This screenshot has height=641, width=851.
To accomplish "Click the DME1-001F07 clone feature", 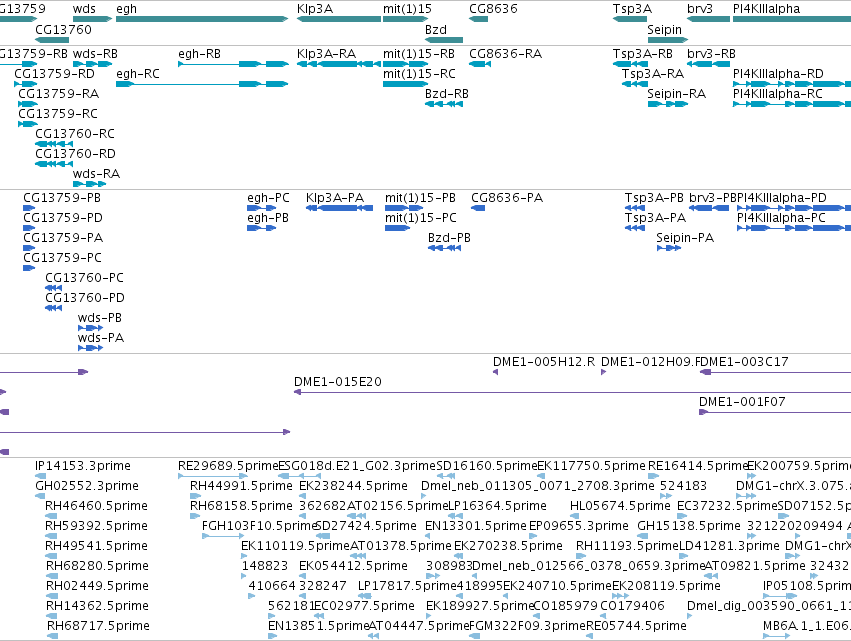I will pyautogui.click(x=775, y=412).
